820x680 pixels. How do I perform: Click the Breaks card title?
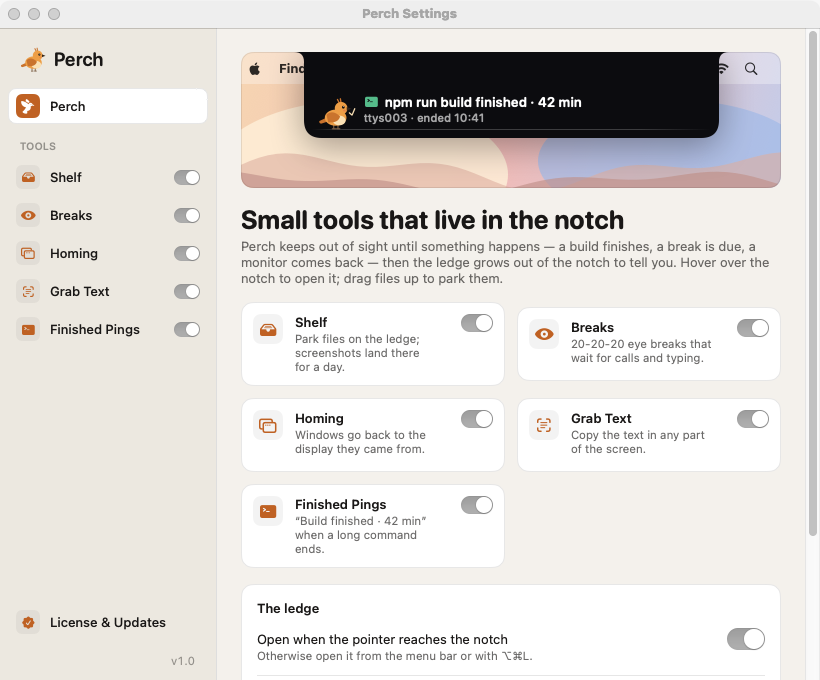click(x=592, y=327)
